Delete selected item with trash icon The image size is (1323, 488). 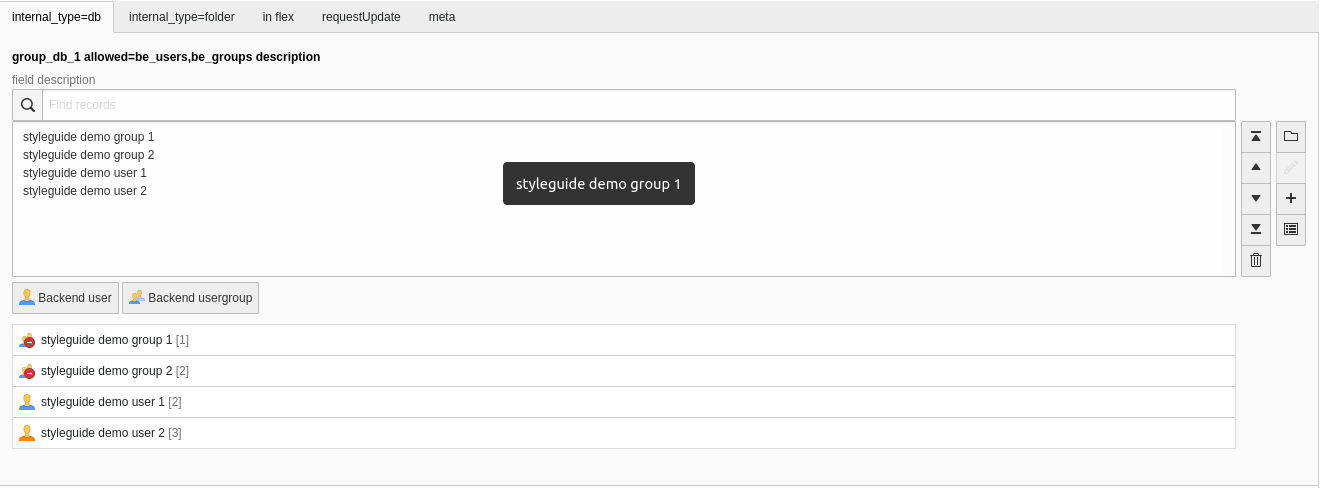[1256, 261]
